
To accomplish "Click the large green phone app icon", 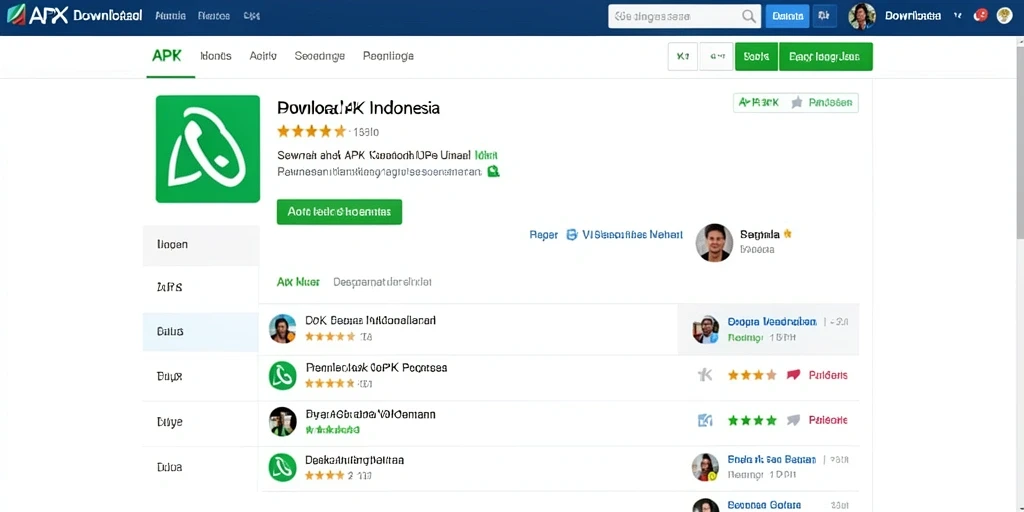I will pos(208,149).
